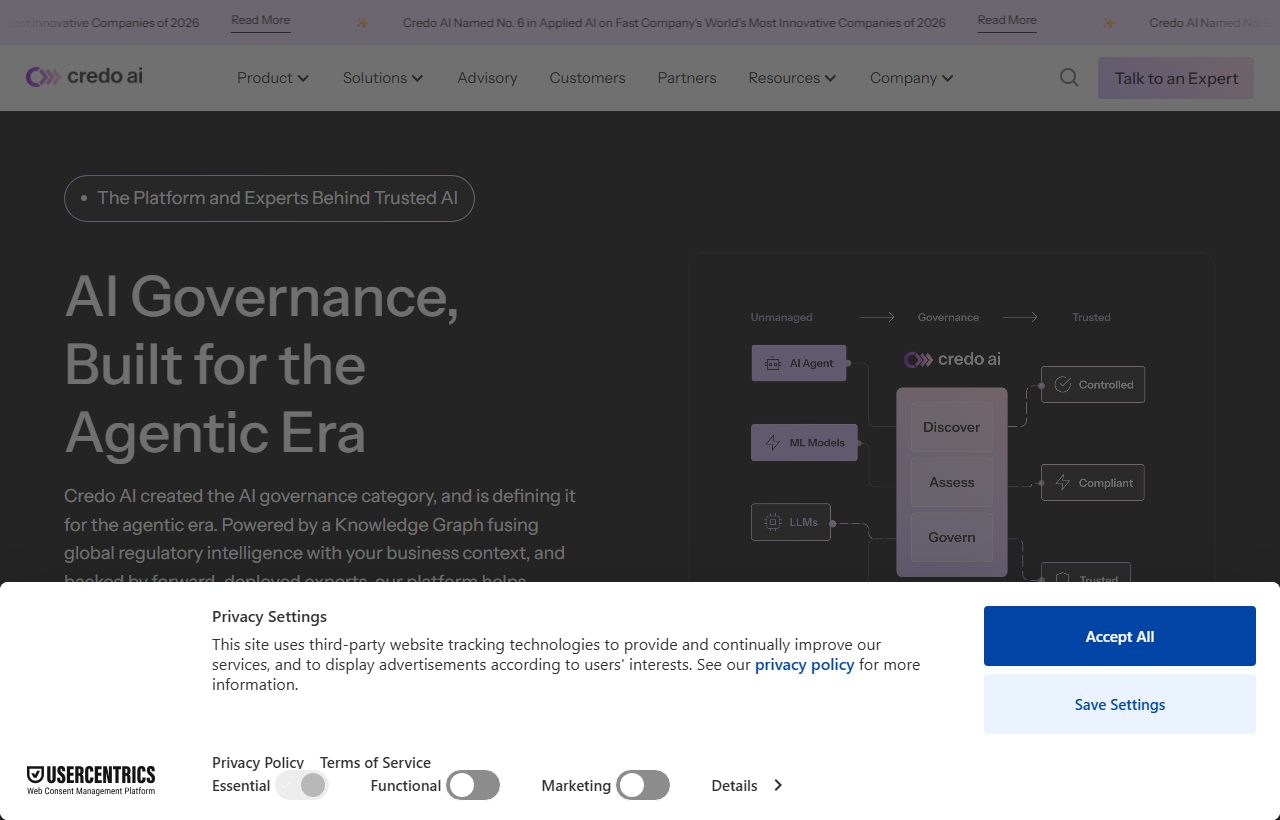Click the Privacy Settings heading
The width and height of the screenshot is (1280, 820).
[x=269, y=616]
